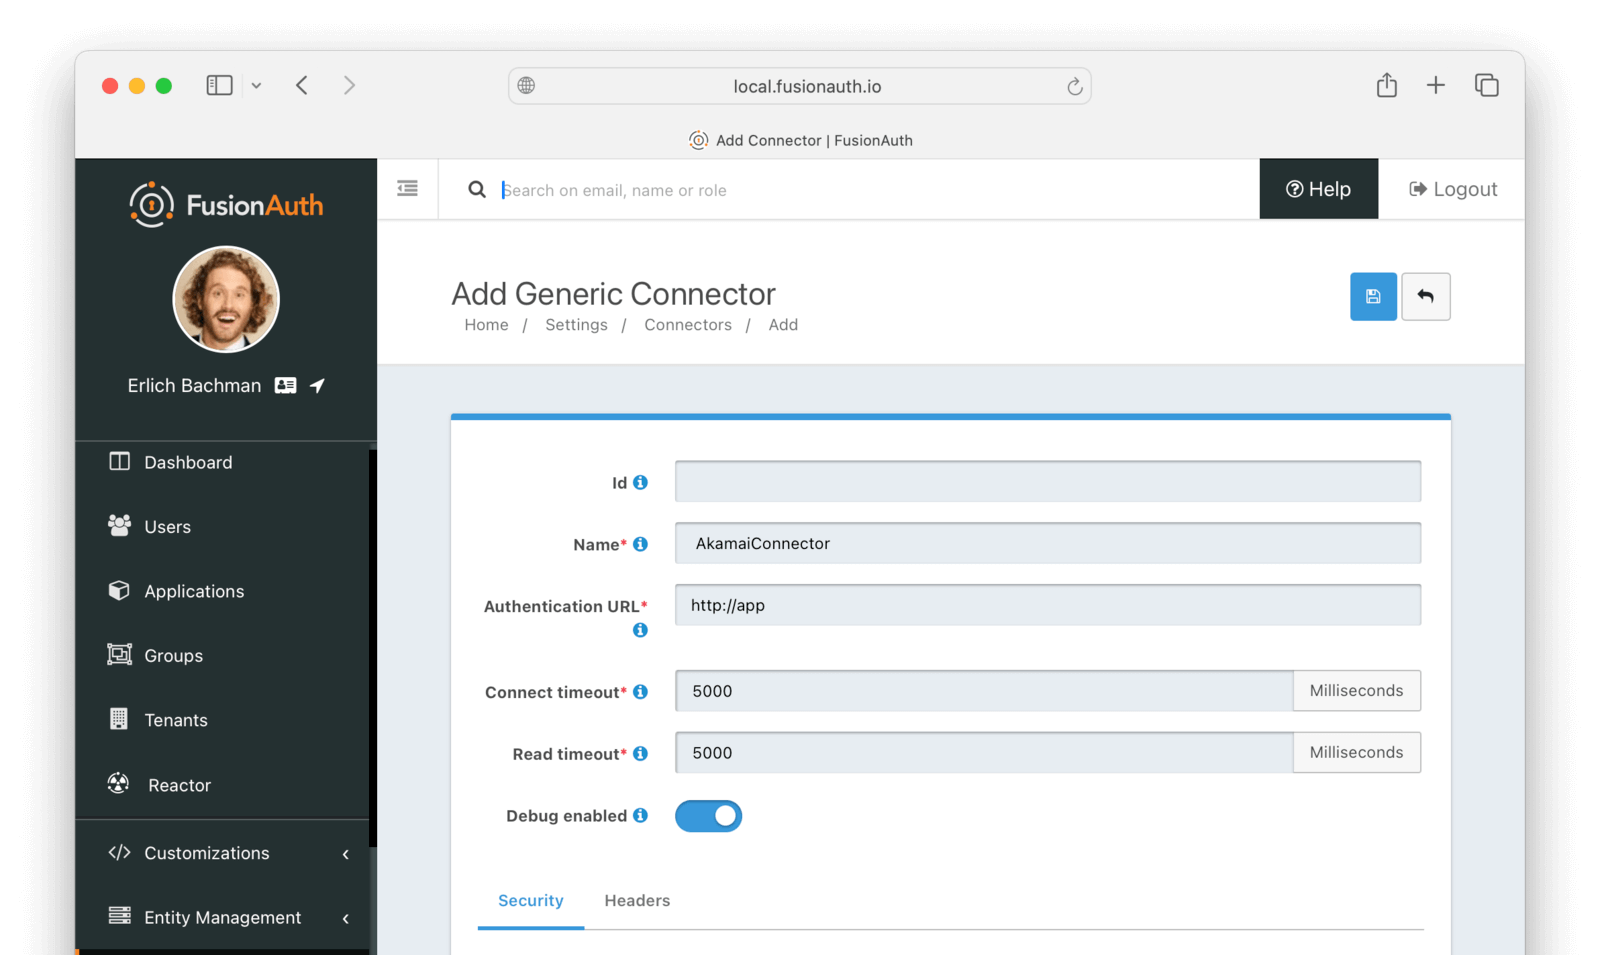The image size is (1600, 955).
Task: Open Dashboard from the sidebar icon
Action: coord(119,461)
